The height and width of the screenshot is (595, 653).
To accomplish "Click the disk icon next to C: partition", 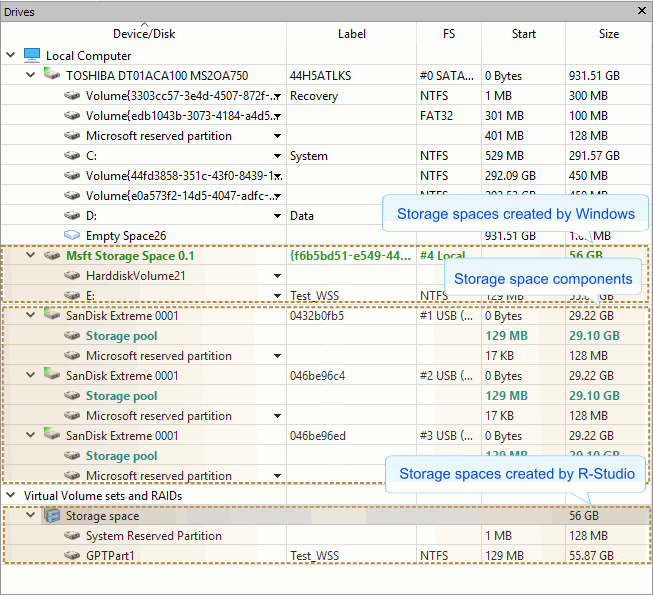I will click(x=72, y=156).
